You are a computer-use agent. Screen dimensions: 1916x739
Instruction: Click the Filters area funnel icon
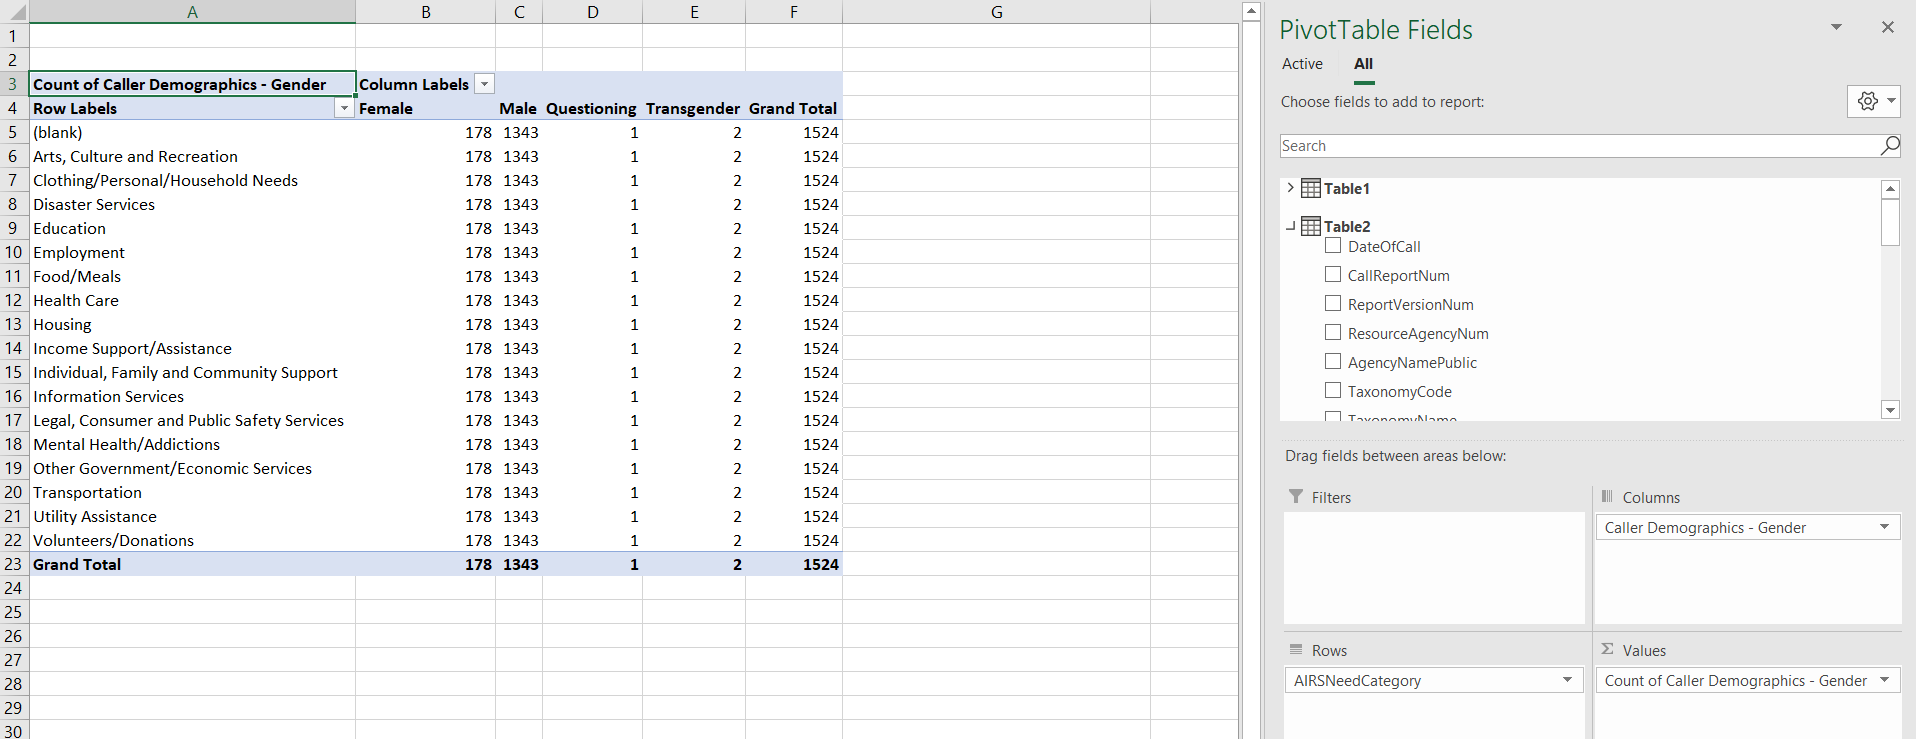1296,496
